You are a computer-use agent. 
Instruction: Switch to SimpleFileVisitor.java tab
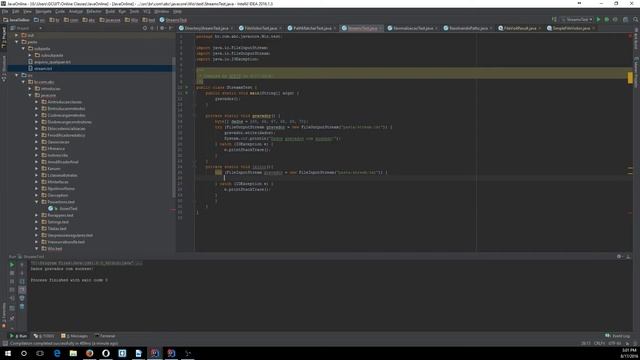[x=571, y=28]
